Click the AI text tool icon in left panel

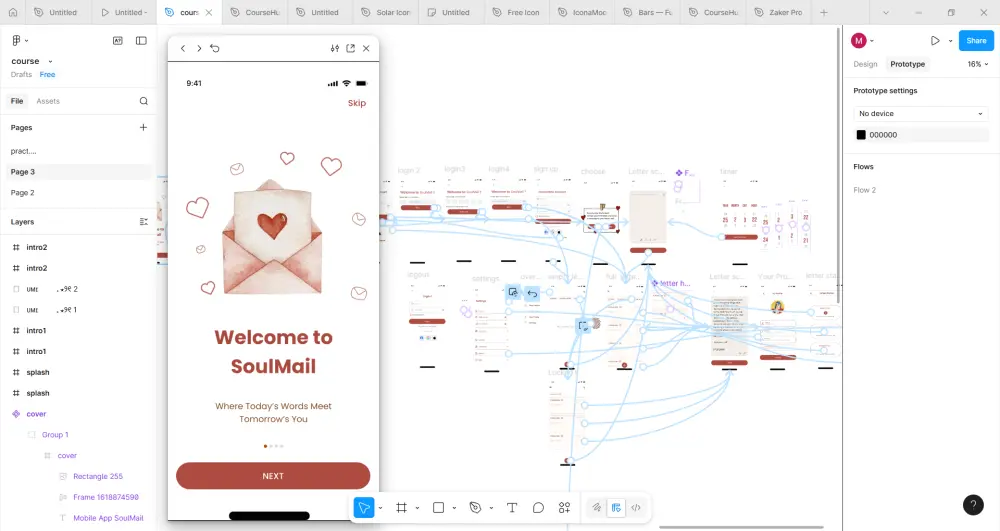tap(118, 41)
